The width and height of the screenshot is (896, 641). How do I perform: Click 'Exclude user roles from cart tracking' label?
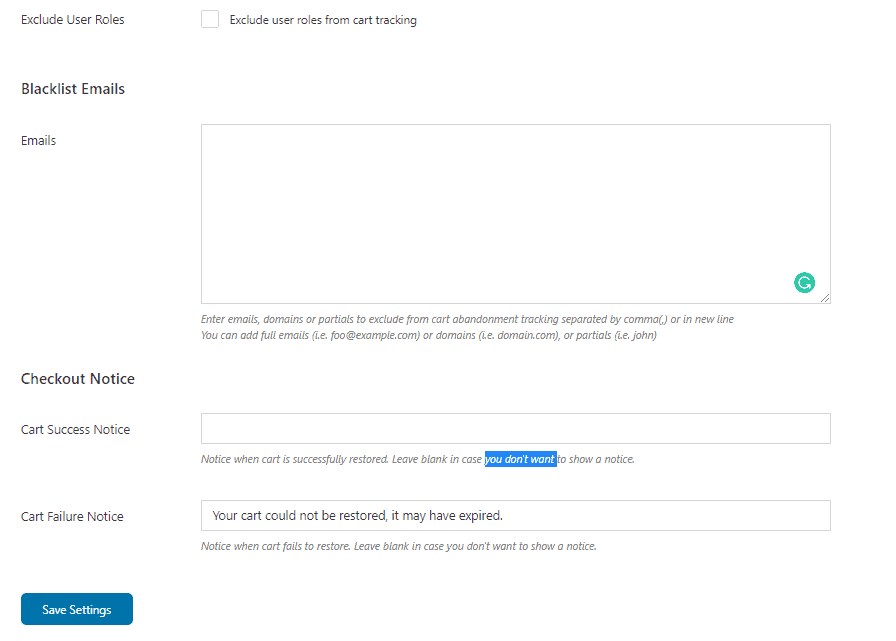[x=323, y=20]
